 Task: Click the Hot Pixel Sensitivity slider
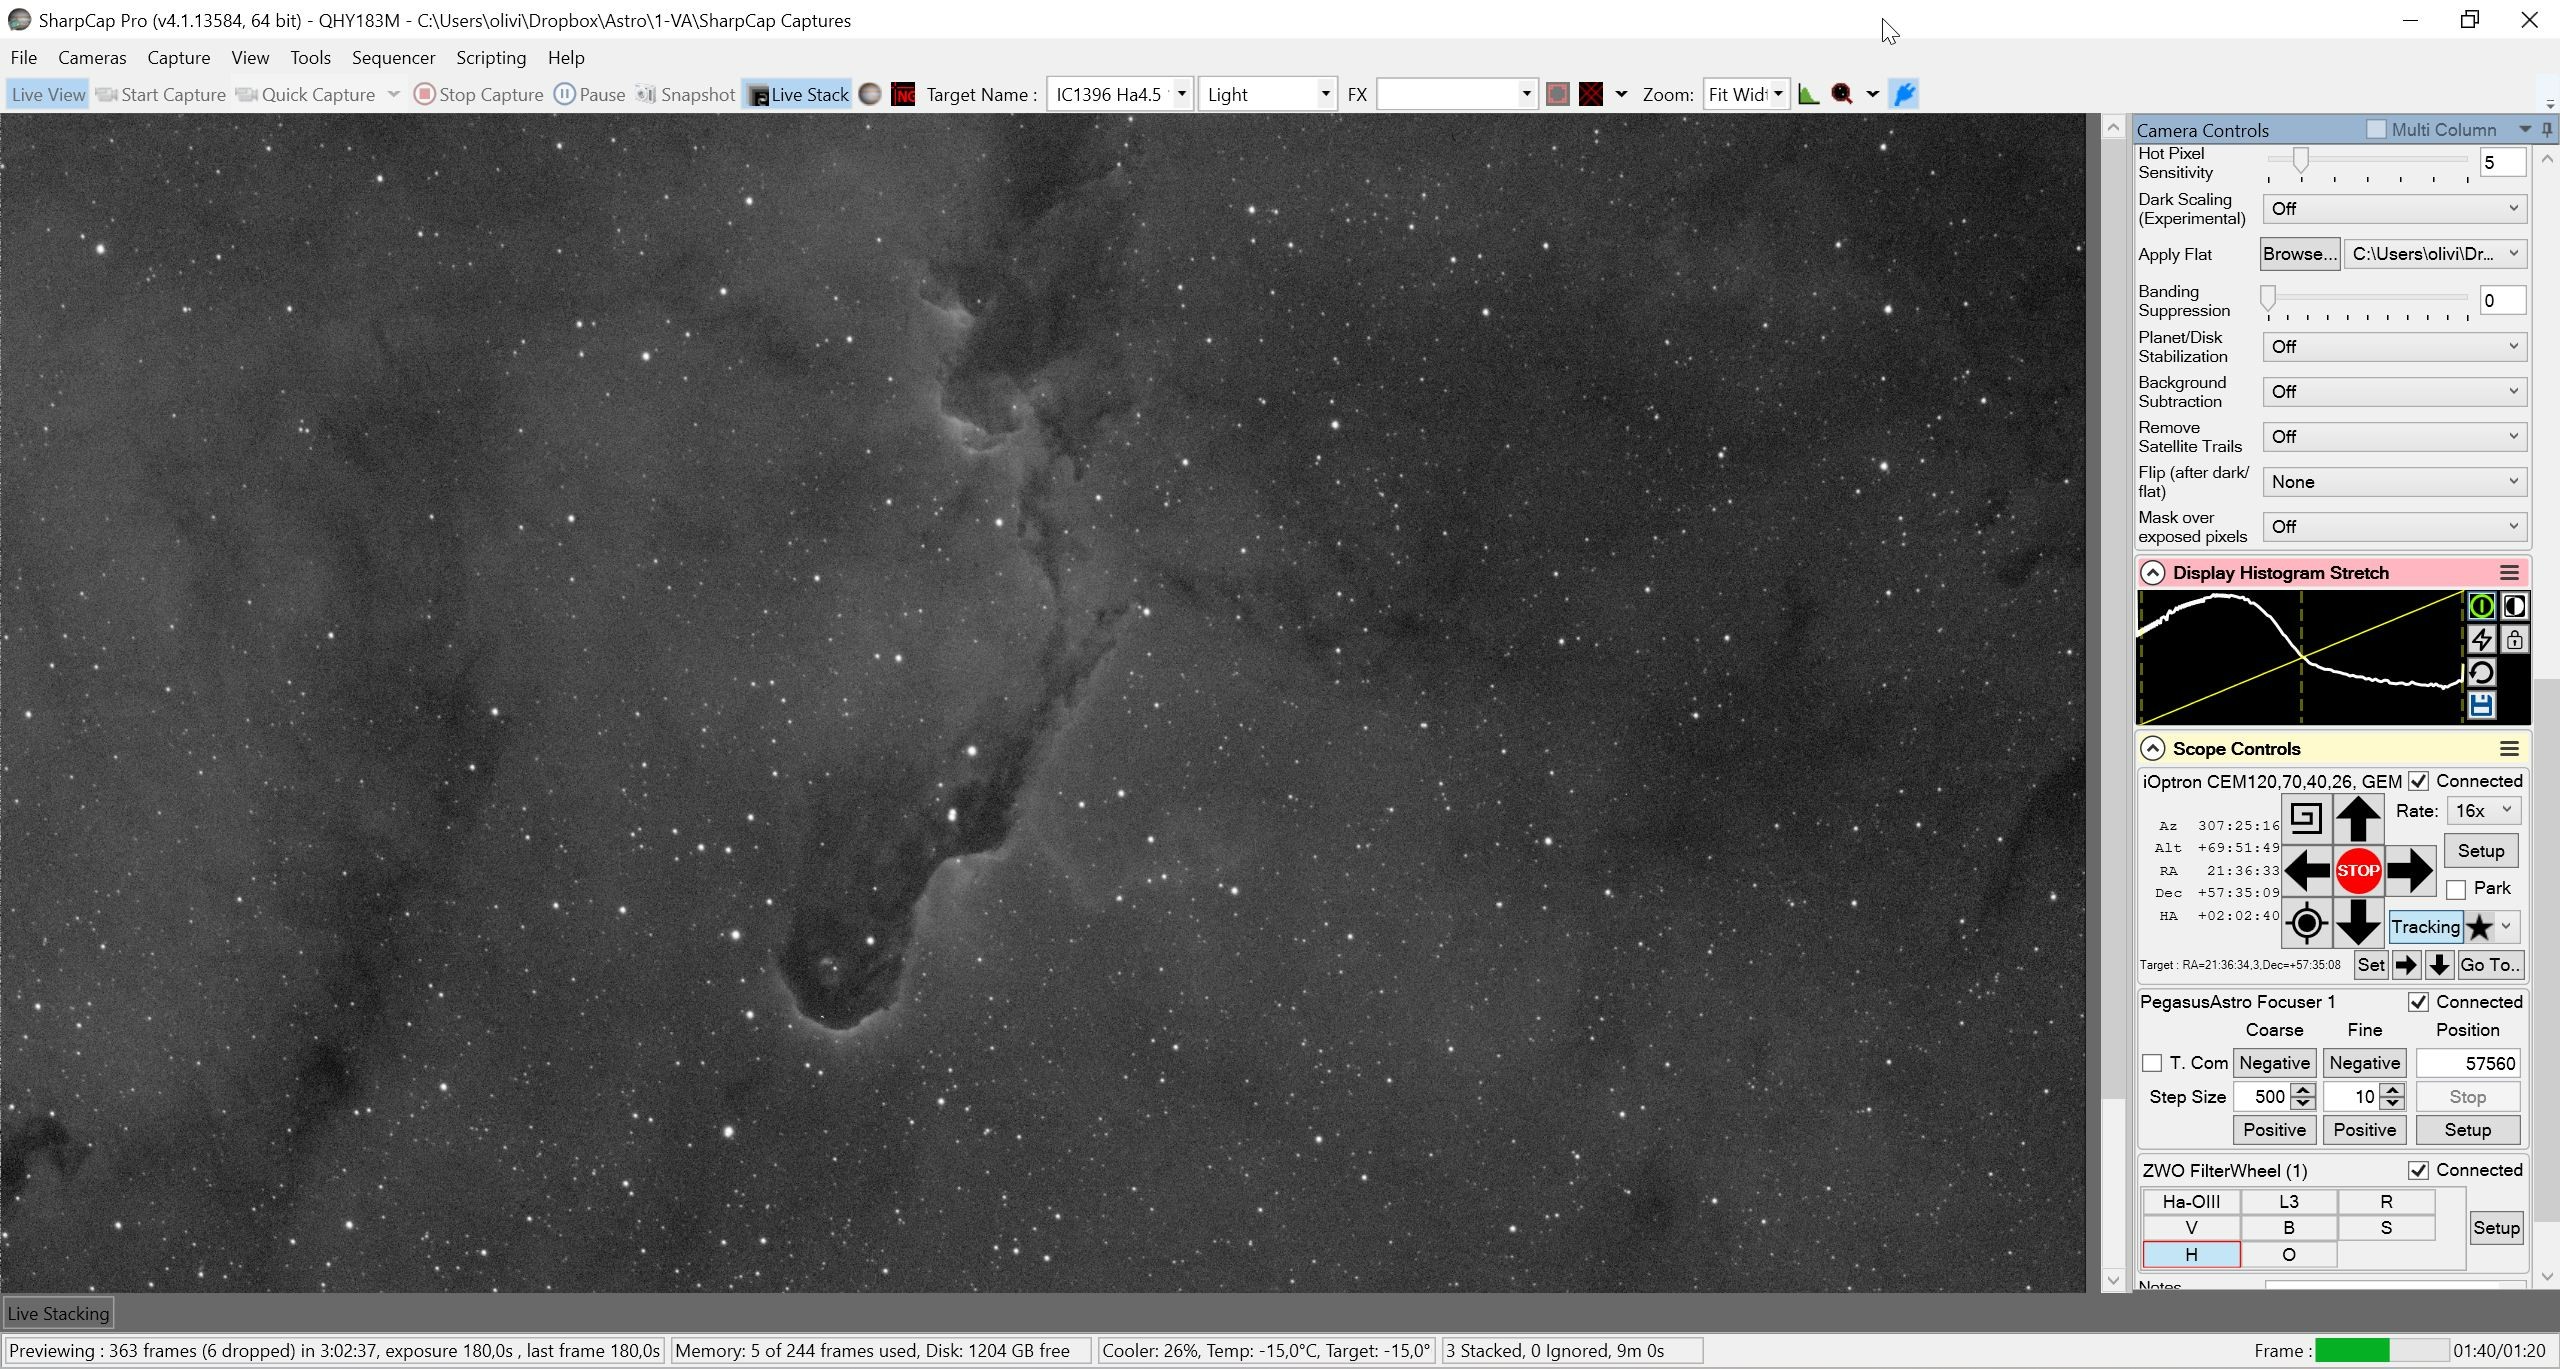point(2368,160)
